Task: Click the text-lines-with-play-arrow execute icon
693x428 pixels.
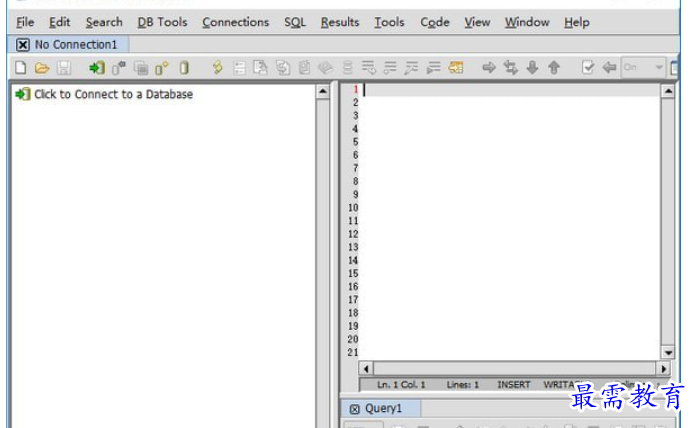Action: [x=434, y=68]
